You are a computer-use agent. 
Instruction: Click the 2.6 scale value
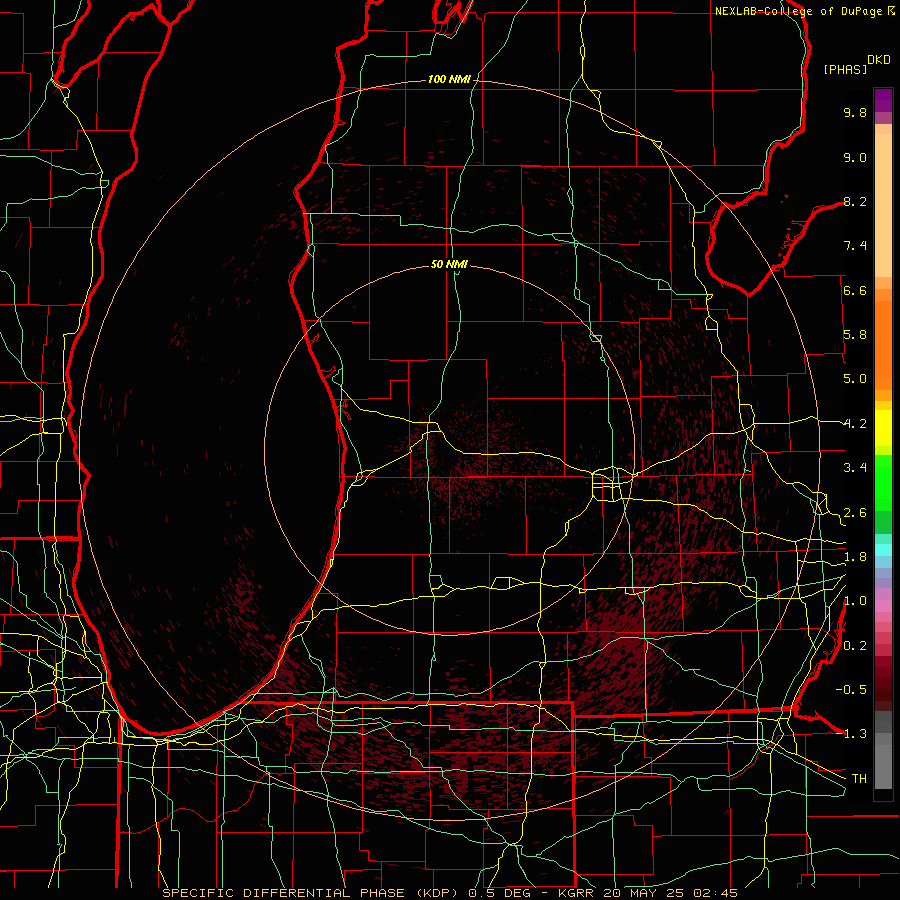pos(855,513)
